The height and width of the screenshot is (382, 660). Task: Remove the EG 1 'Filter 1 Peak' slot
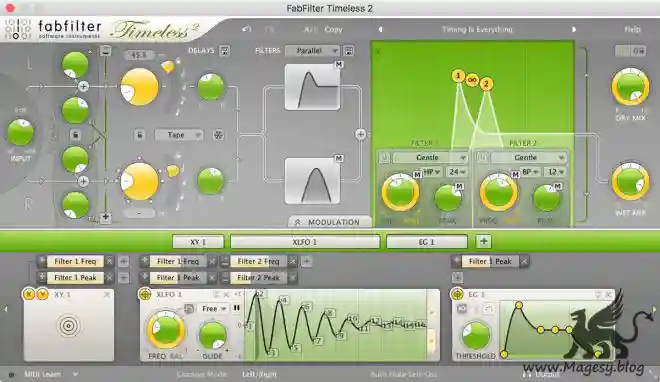pyautogui.click(x=524, y=261)
